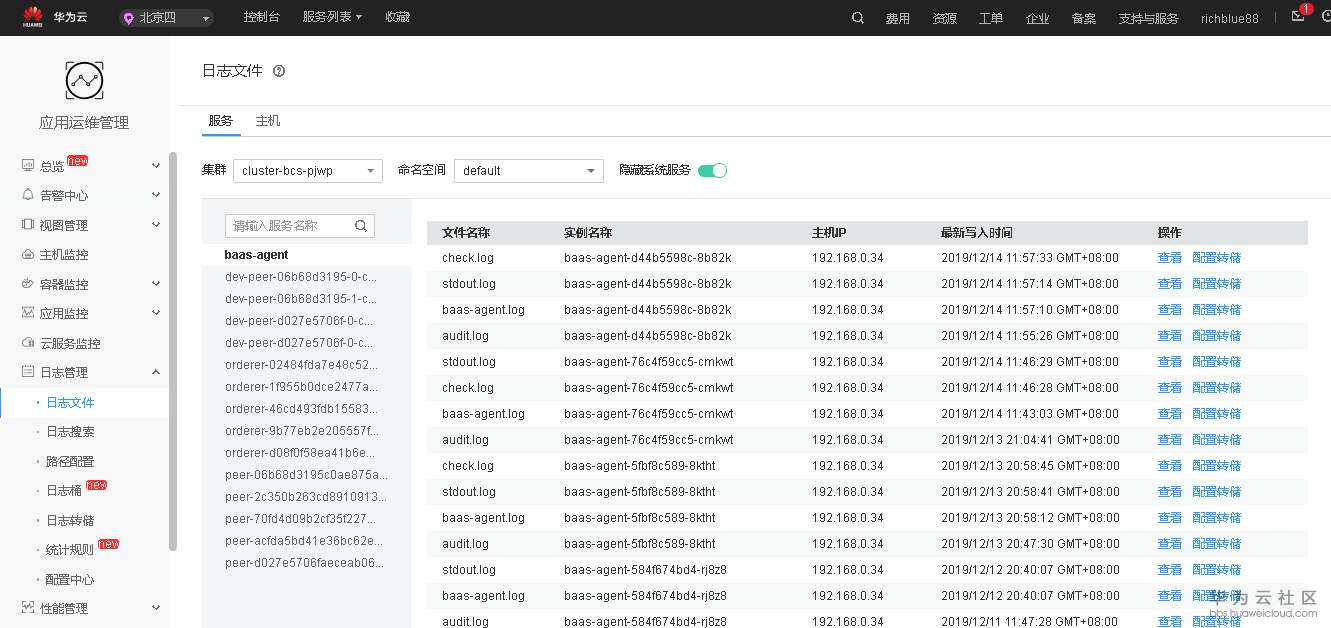Click the 文件名称 column header

coord(466,233)
